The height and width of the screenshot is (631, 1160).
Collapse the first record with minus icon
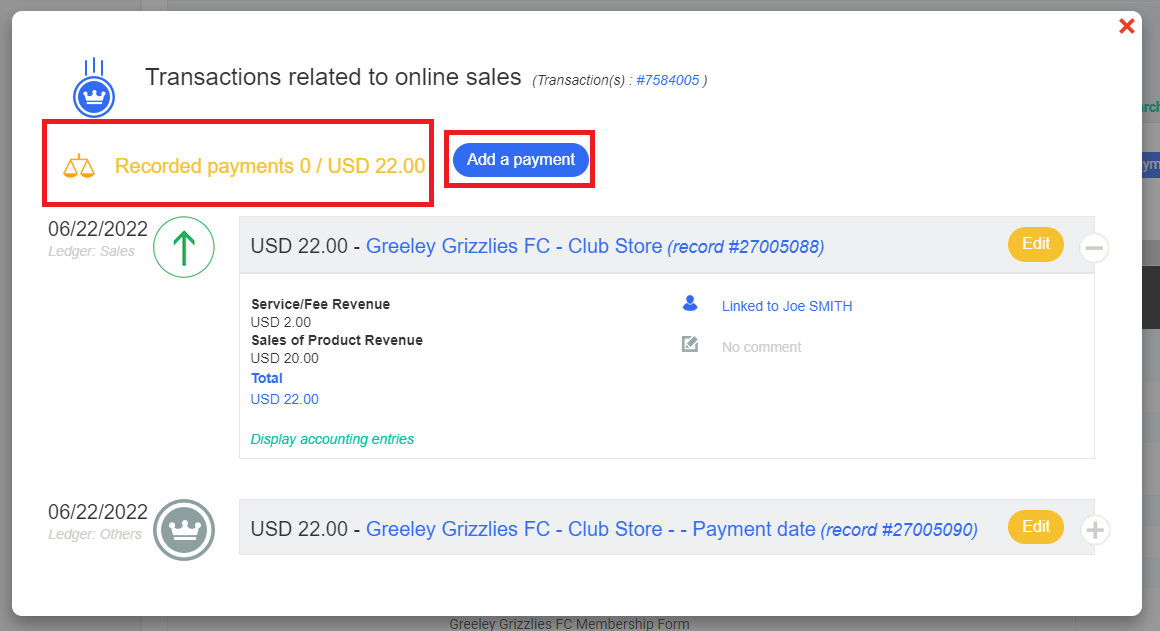point(1095,247)
